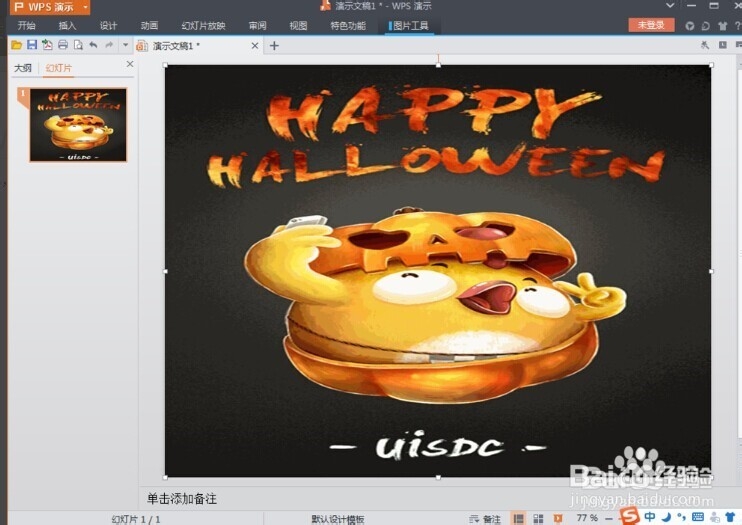The height and width of the screenshot is (525, 742).
Task: Click the notes field 单击添加备注
Action: point(182,498)
